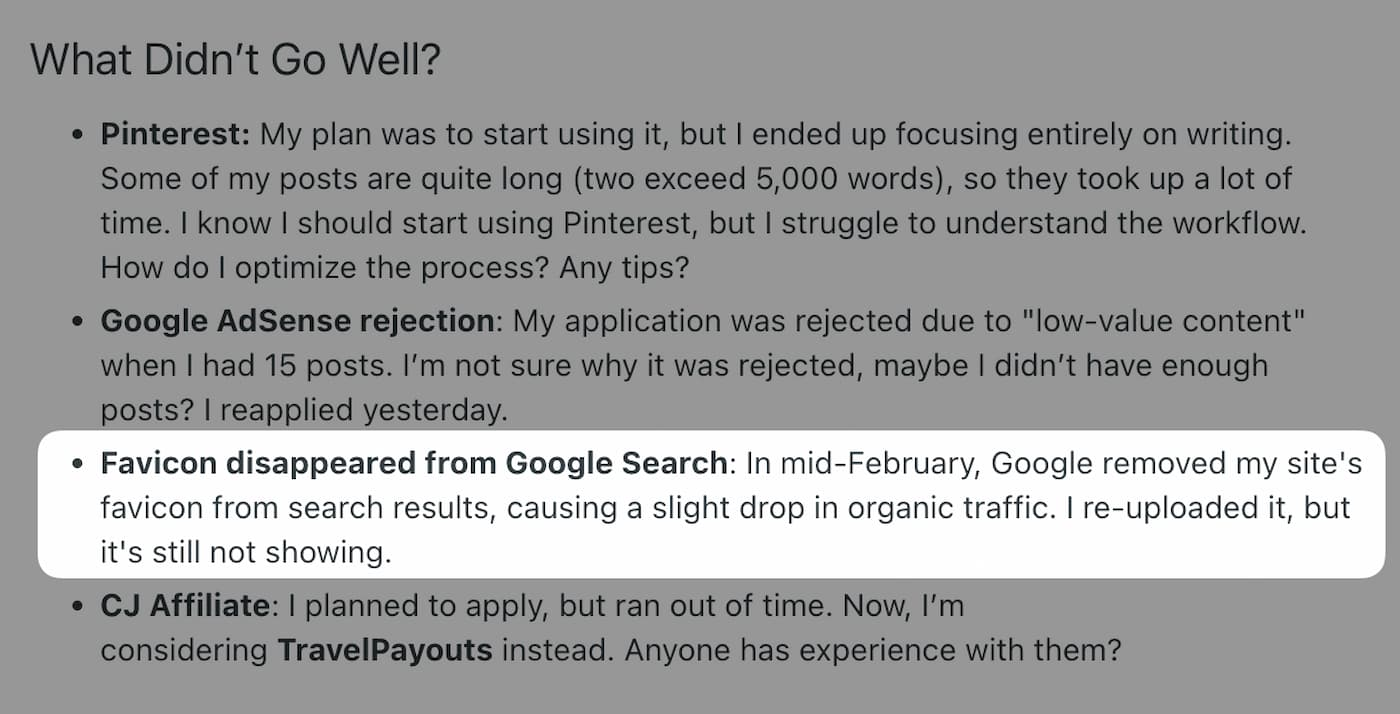Click the bold "Pinterest:" label

point(175,135)
